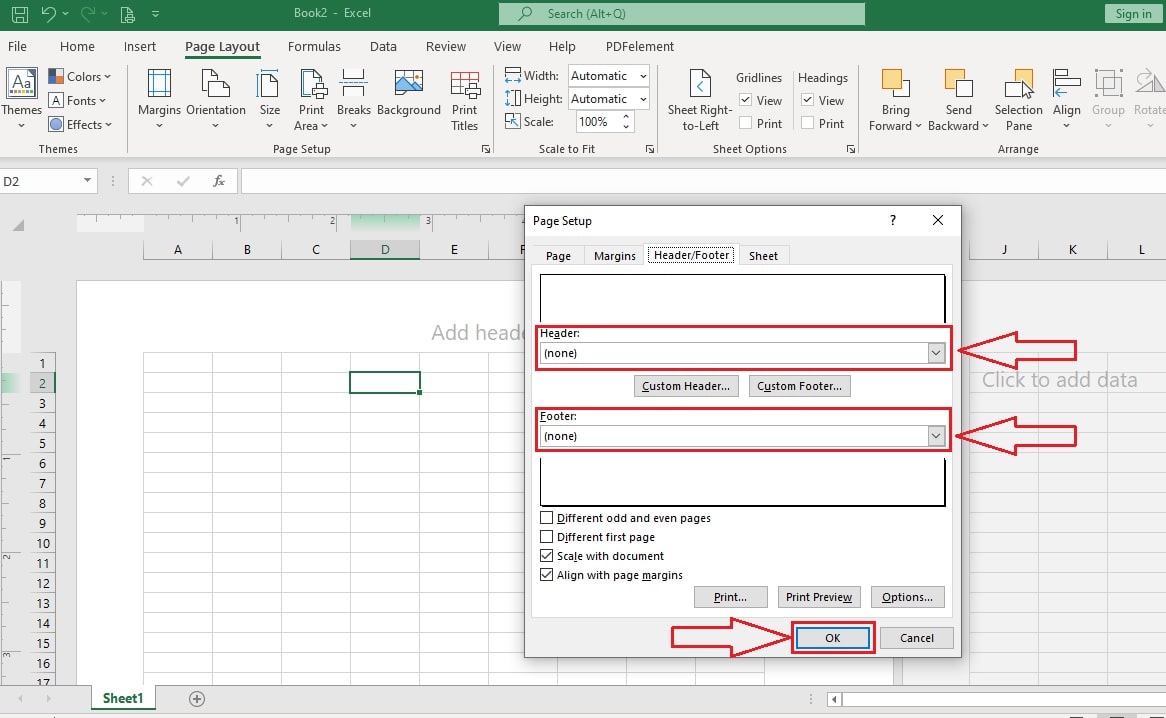Click the Orientation icon
The height and width of the screenshot is (718, 1166).
pyautogui.click(x=216, y=98)
